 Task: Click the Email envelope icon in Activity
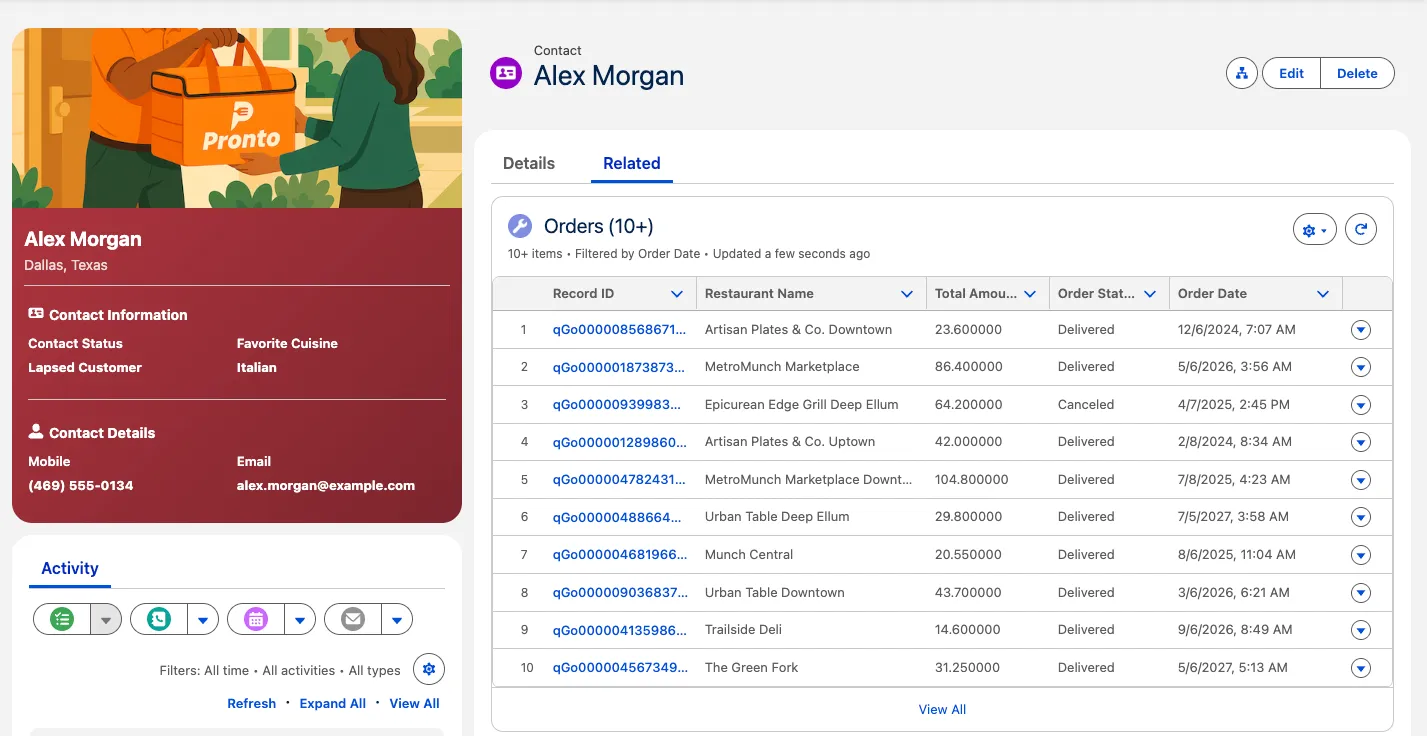(x=353, y=620)
